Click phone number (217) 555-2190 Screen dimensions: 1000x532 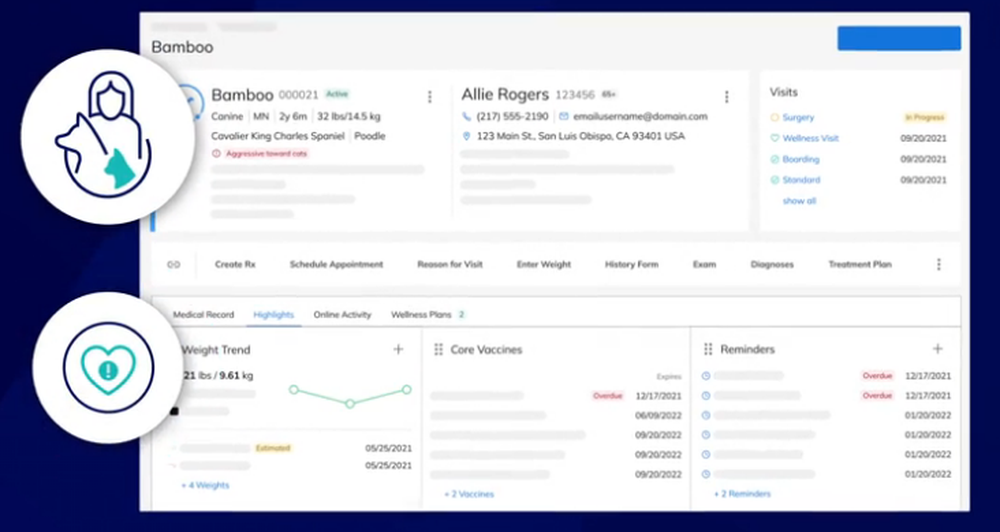click(x=511, y=117)
